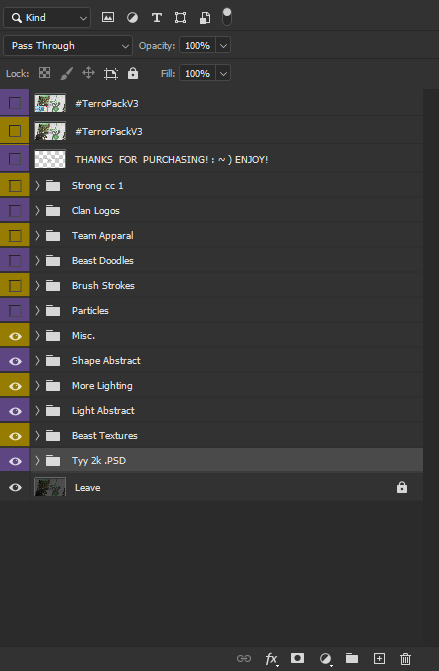The height and width of the screenshot is (671, 439).
Task: Filter for type layers icon
Action: click(157, 18)
